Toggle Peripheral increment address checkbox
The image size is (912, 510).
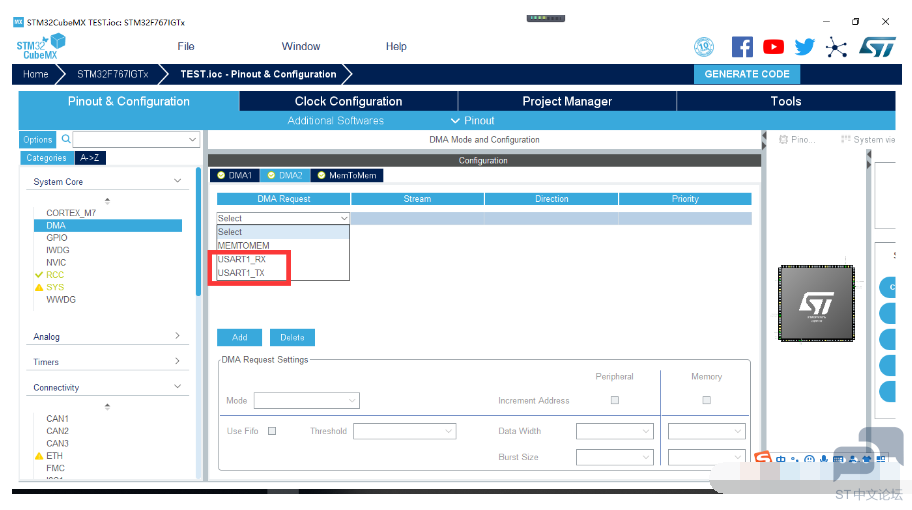click(x=615, y=400)
